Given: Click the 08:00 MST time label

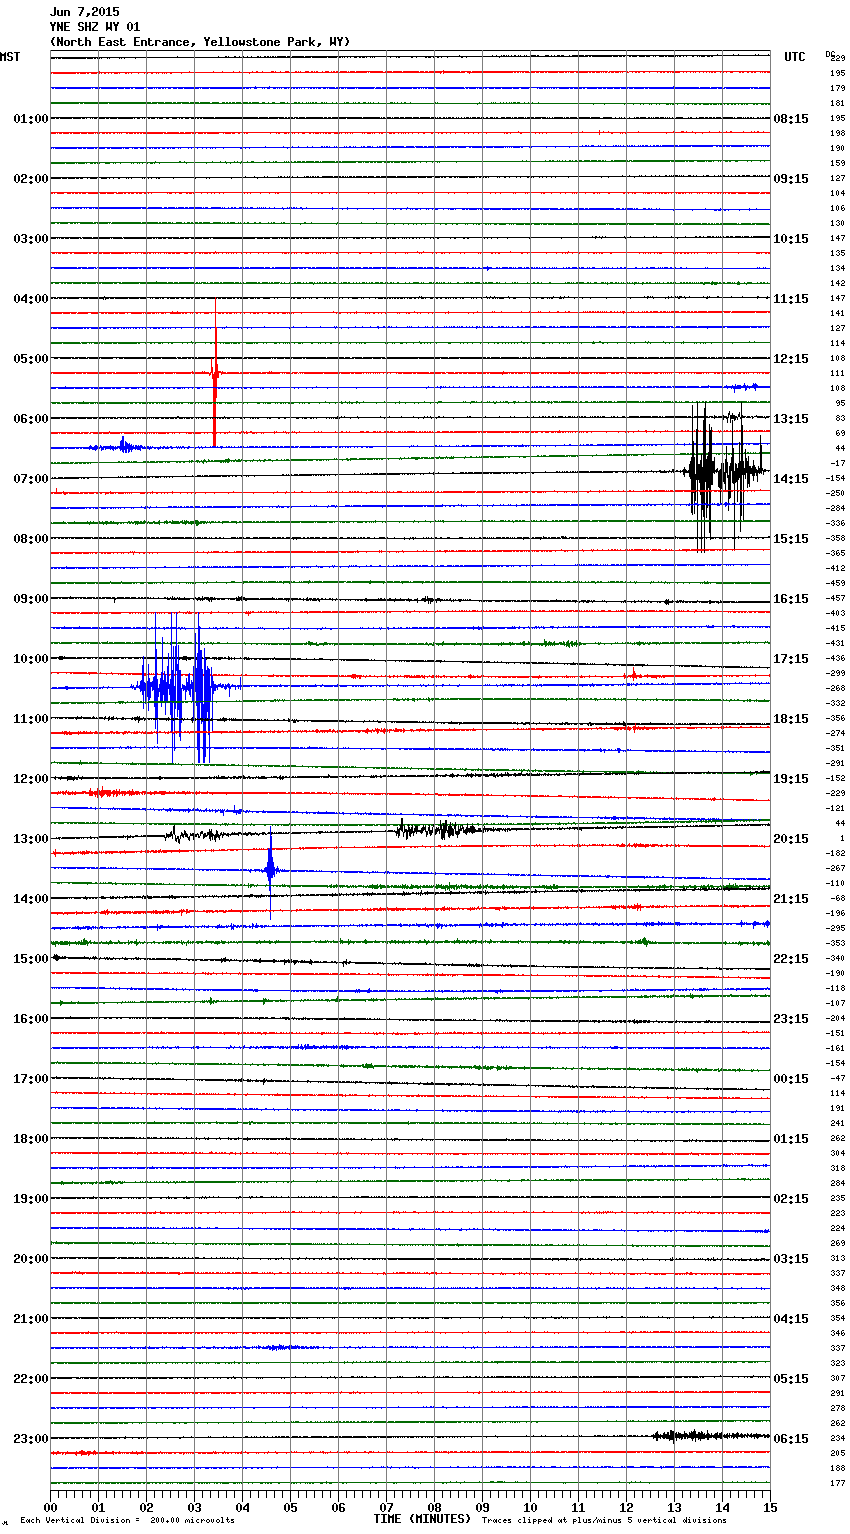Looking at the screenshot, I should 31,539.
